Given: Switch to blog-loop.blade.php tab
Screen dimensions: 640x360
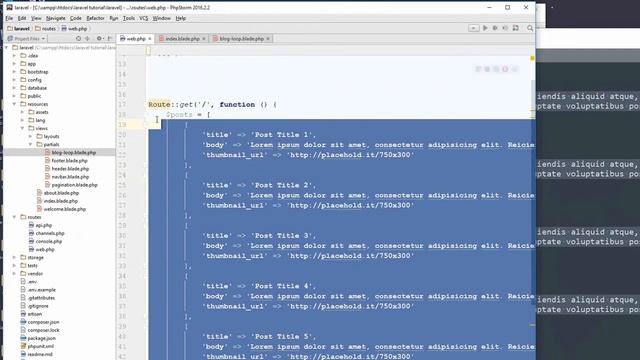Looking at the screenshot, I should 241,39.
